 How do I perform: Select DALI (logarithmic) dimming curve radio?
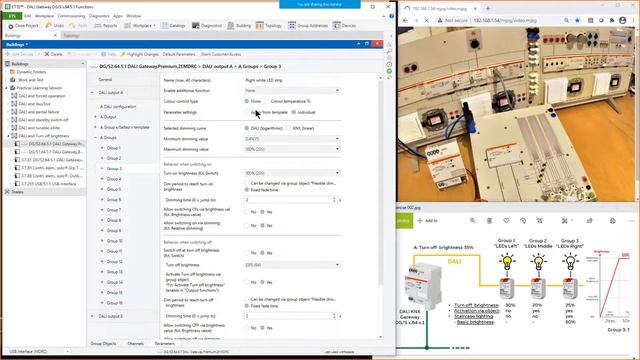247,128
